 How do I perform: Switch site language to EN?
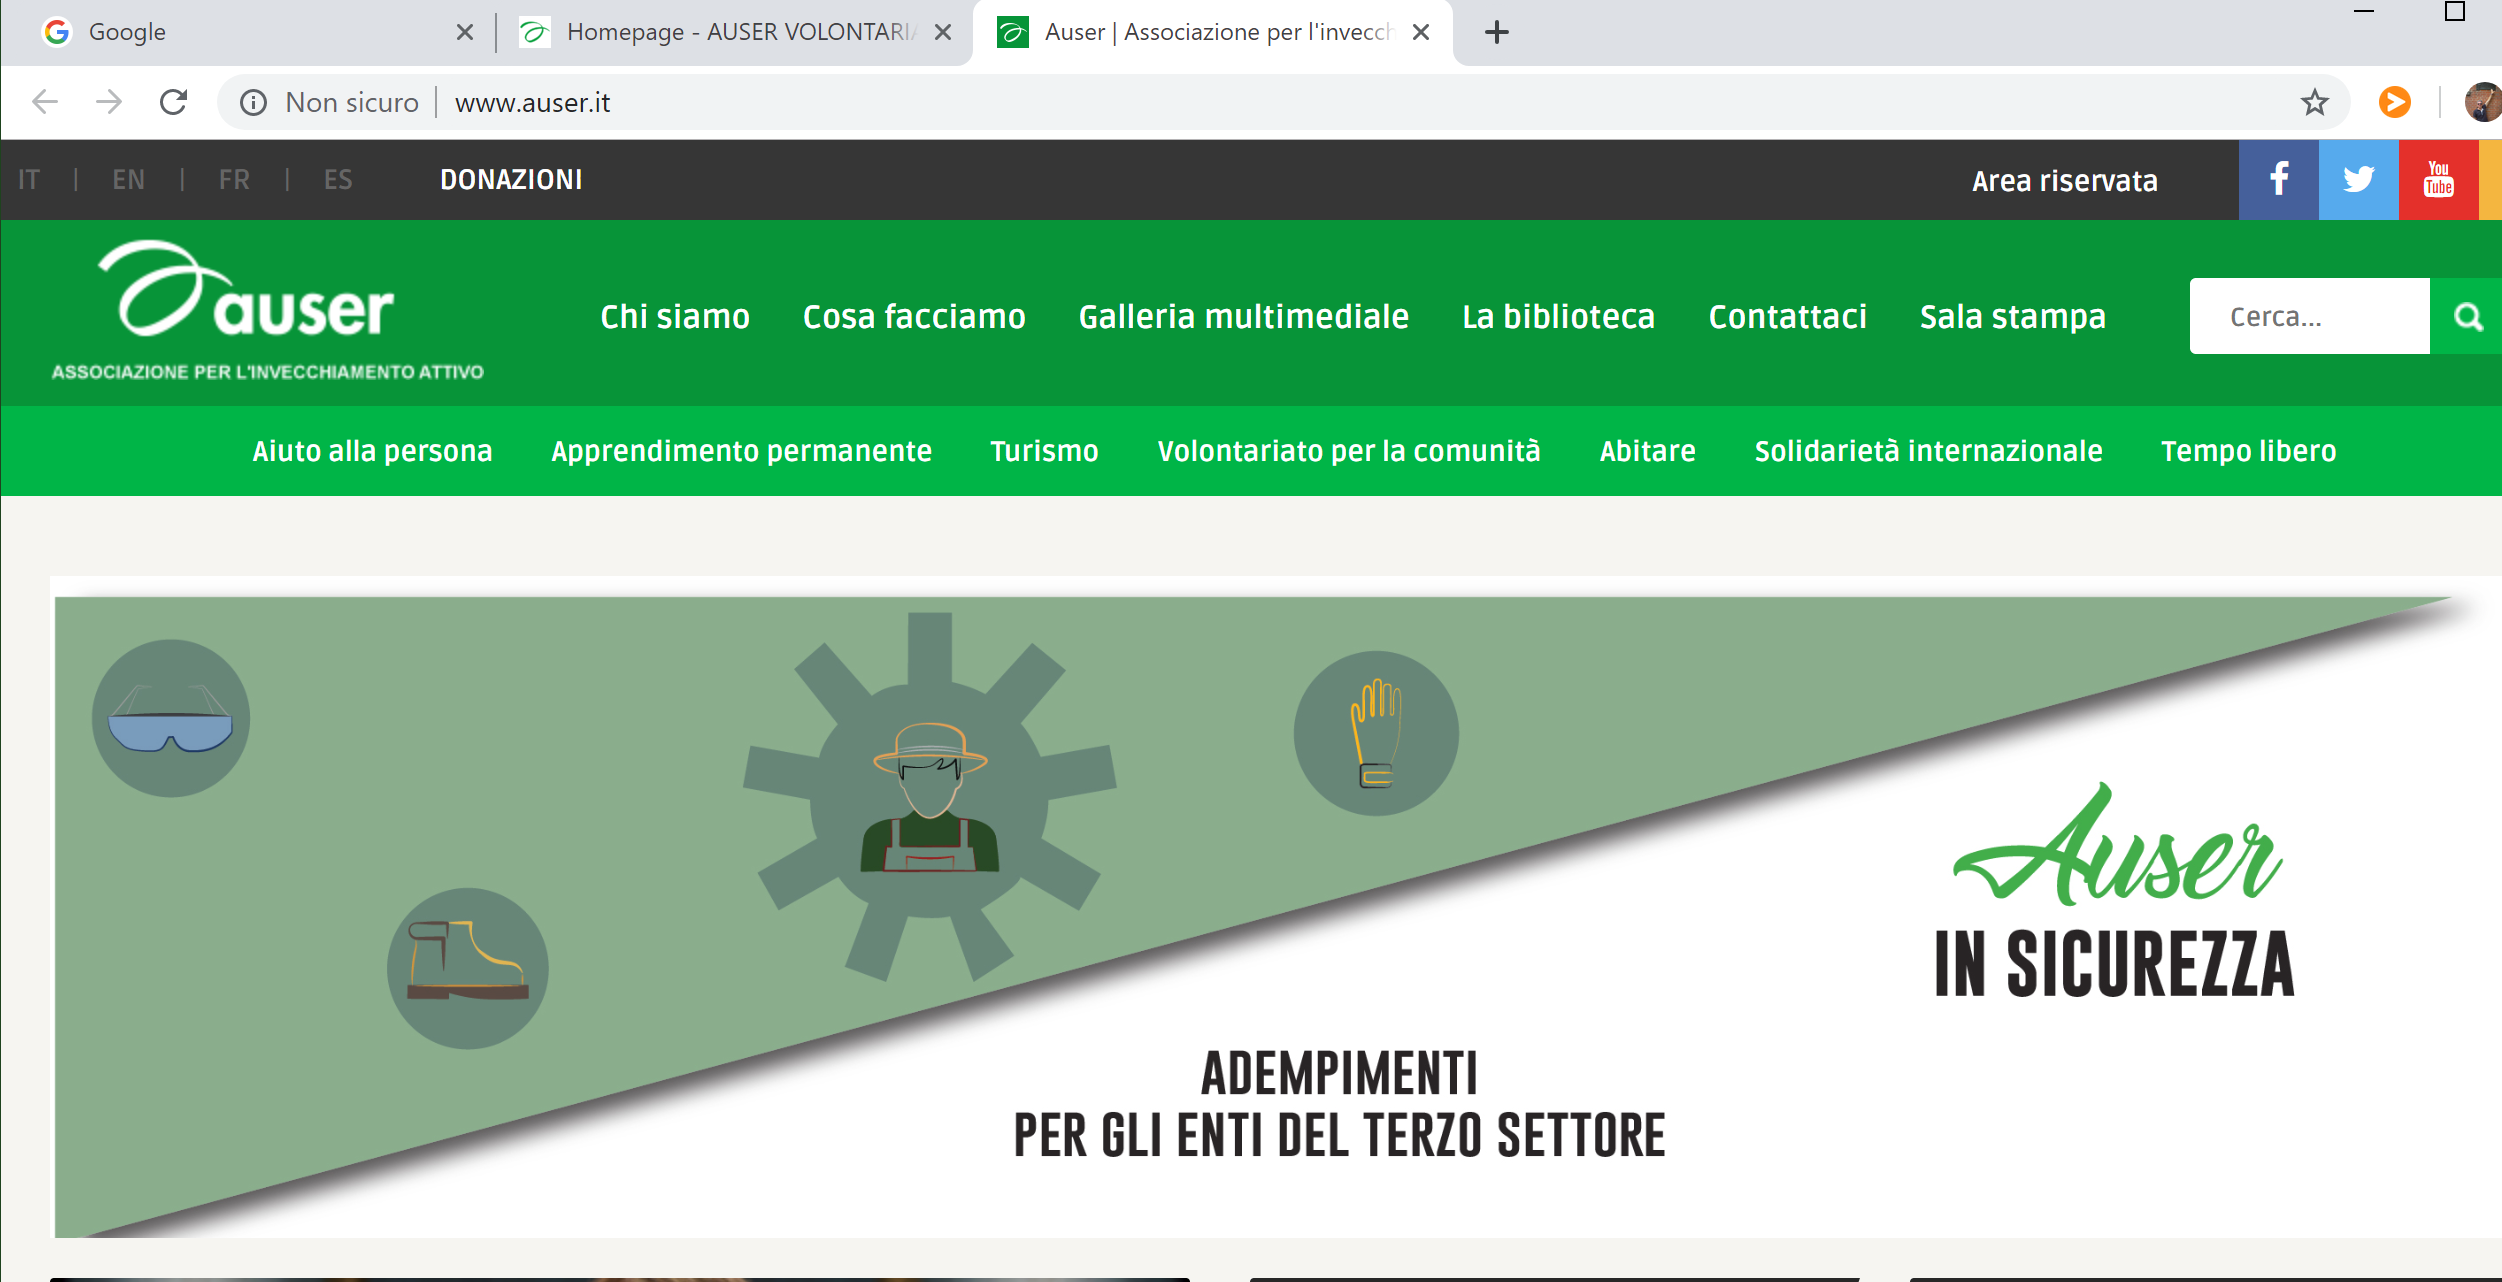(x=128, y=180)
